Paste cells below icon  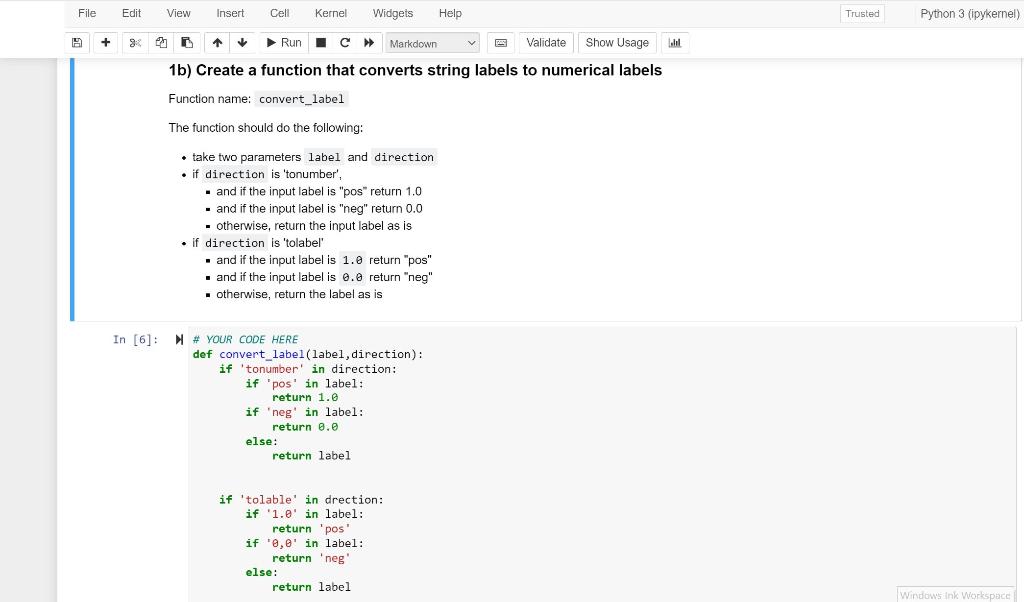[187, 43]
